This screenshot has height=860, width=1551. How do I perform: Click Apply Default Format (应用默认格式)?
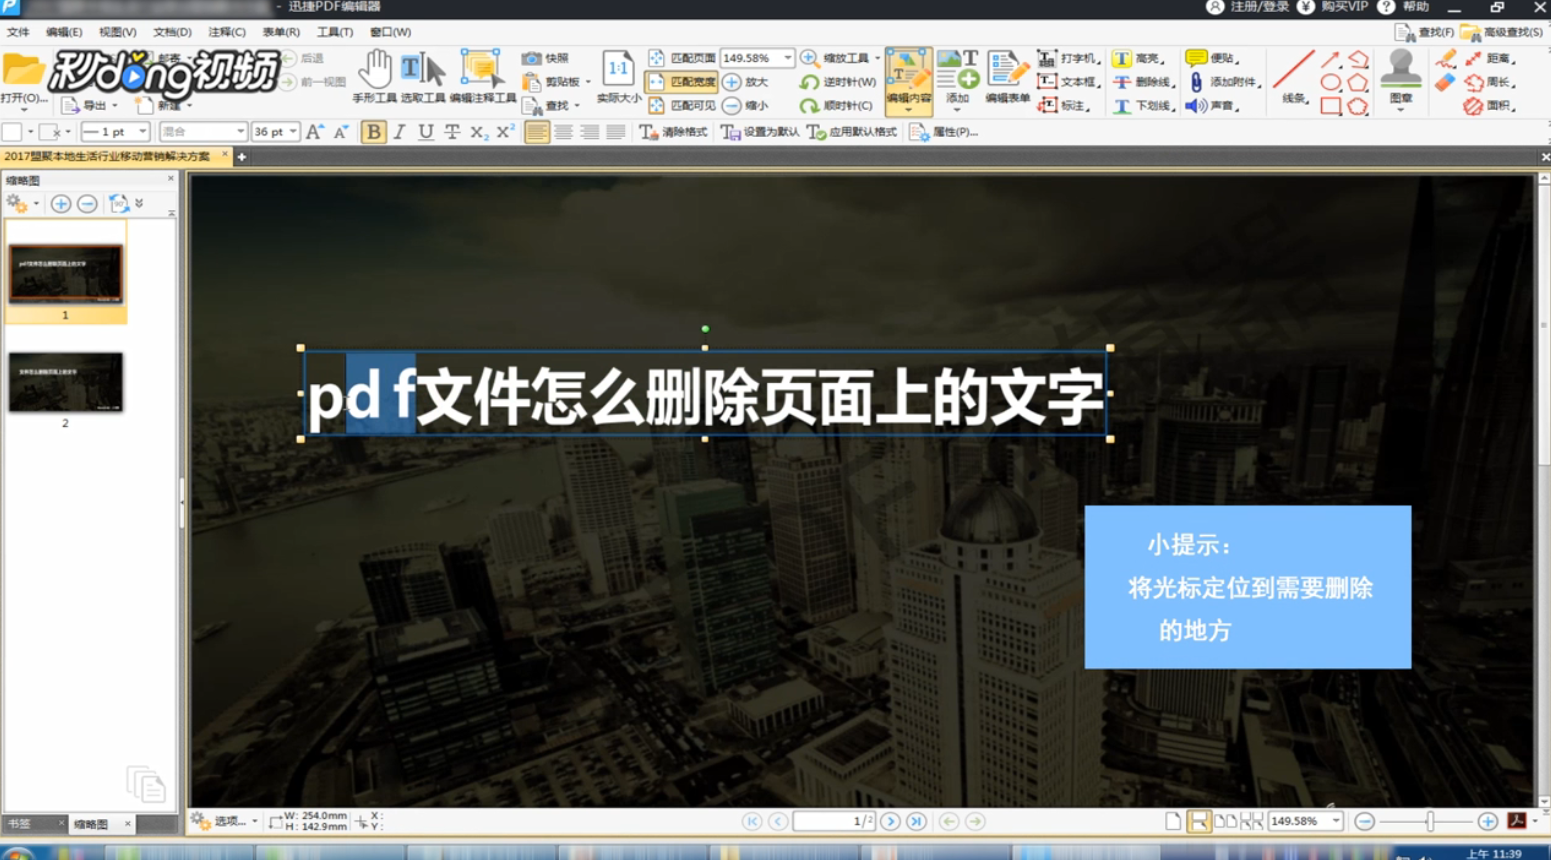[852, 132]
